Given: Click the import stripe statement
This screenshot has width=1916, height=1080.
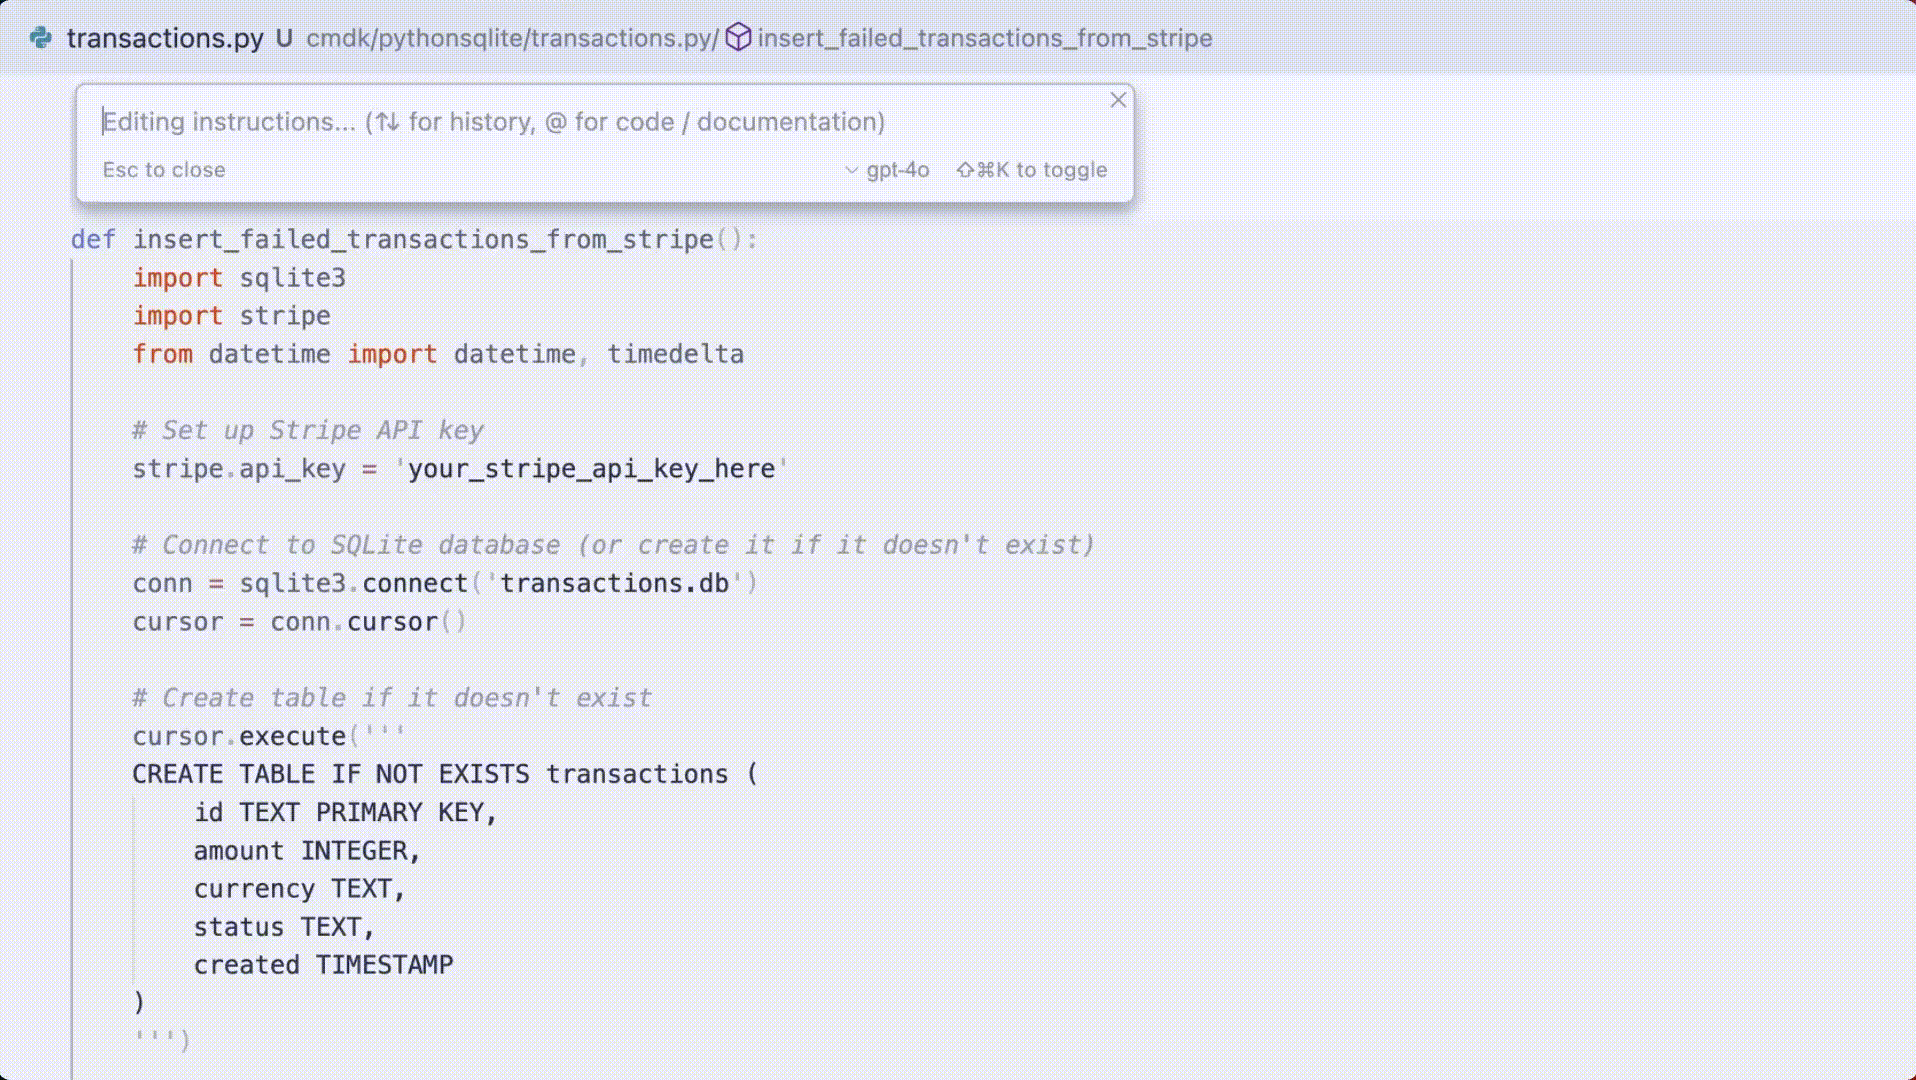Looking at the screenshot, I should point(231,316).
